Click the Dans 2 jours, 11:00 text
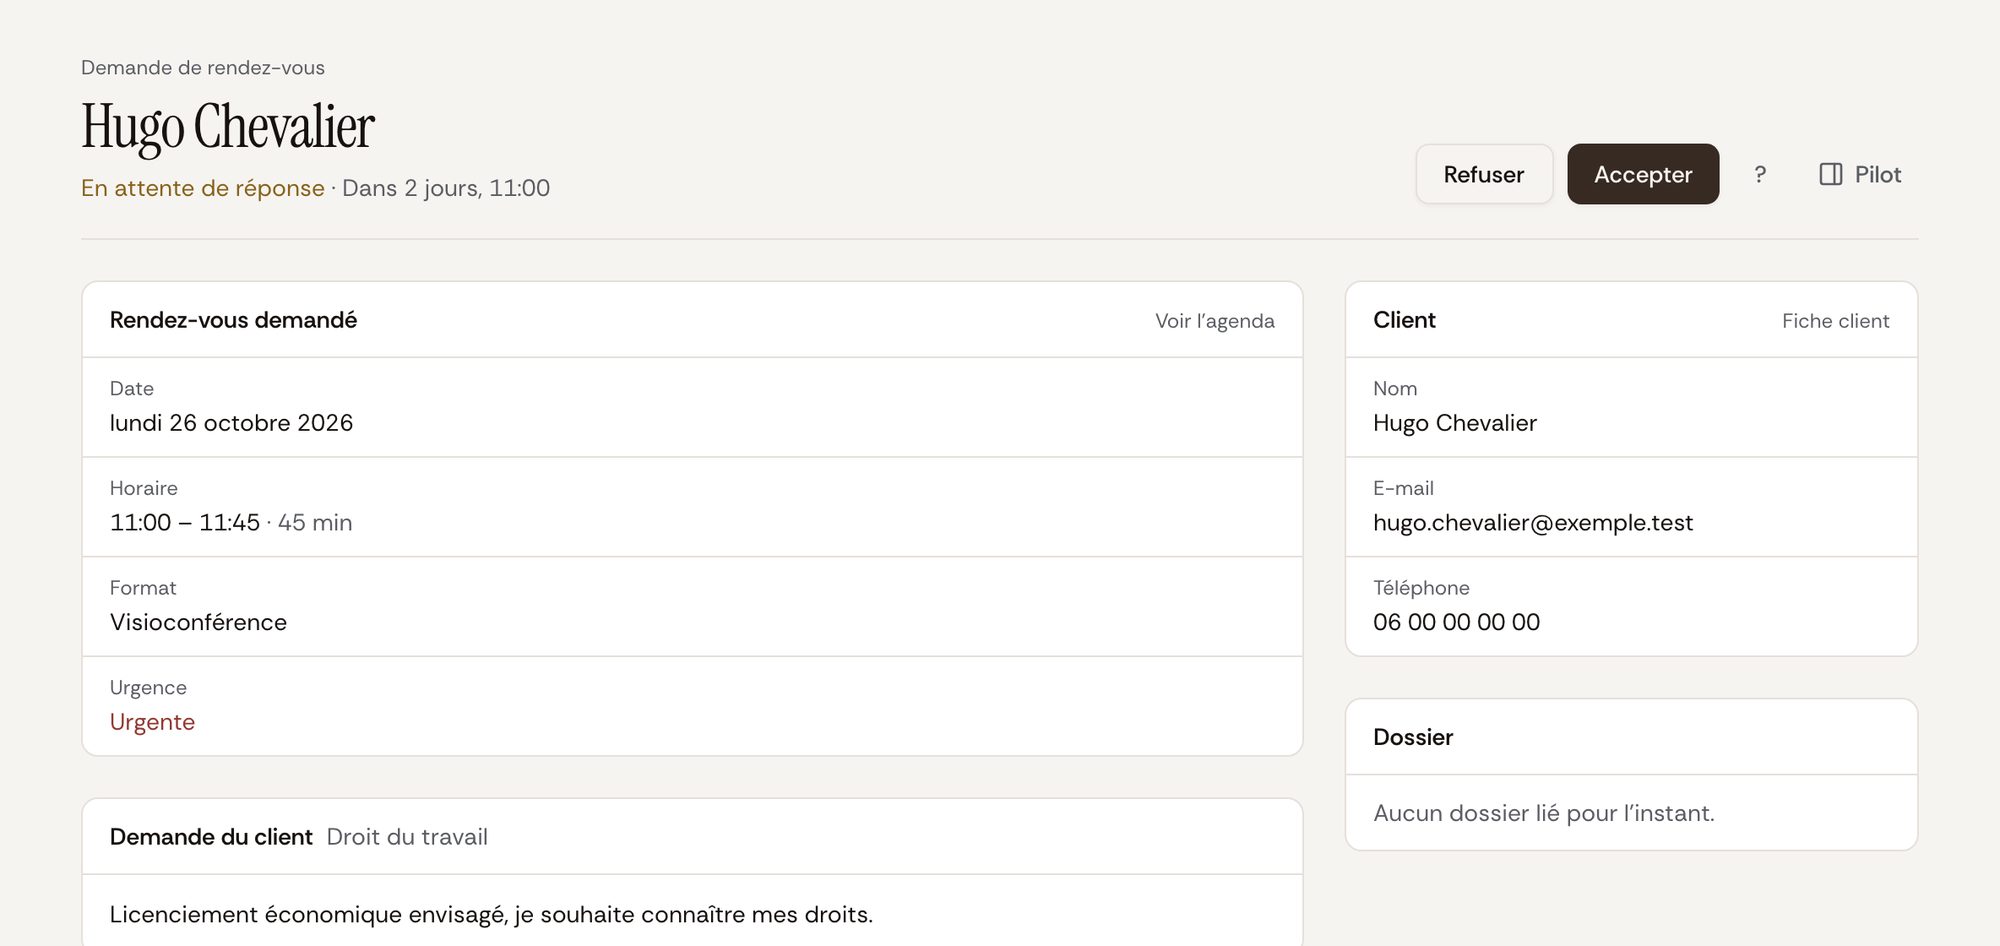Image resolution: width=2000 pixels, height=946 pixels. pos(446,188)
